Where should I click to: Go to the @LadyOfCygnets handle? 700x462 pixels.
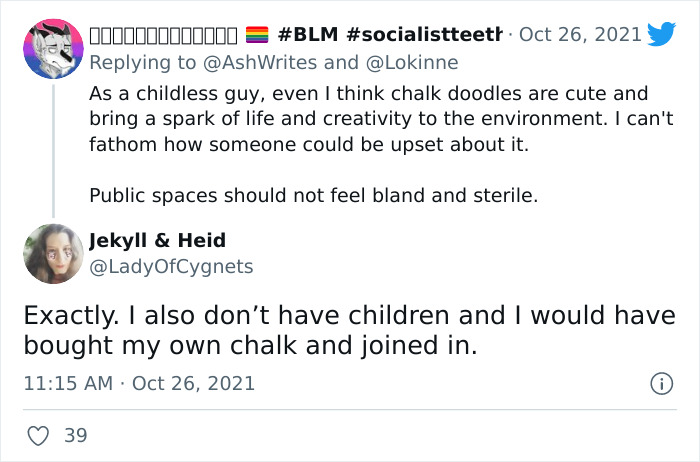click(x=171, y=266)
